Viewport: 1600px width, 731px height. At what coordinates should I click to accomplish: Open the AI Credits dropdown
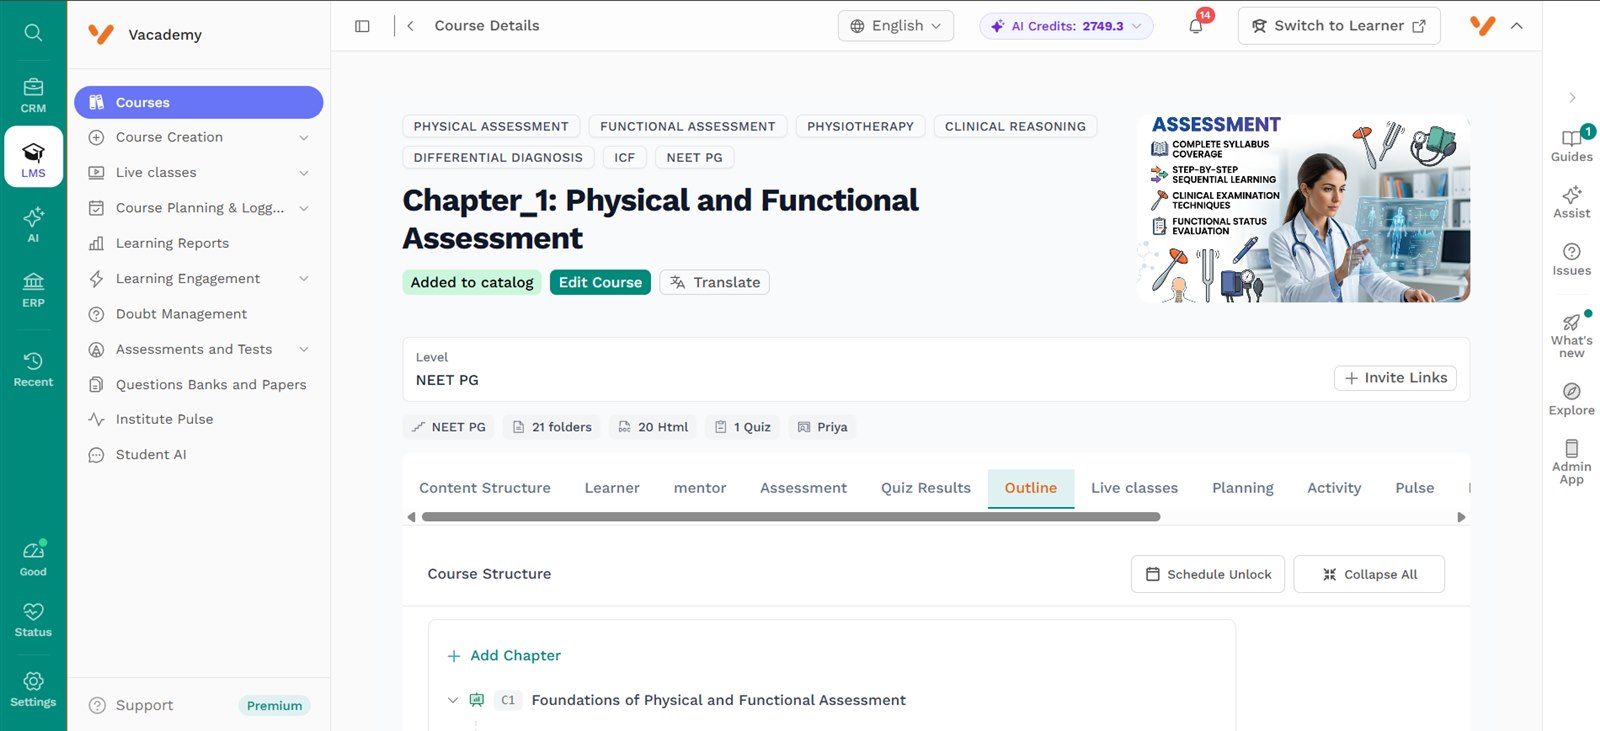(1066, 26)
